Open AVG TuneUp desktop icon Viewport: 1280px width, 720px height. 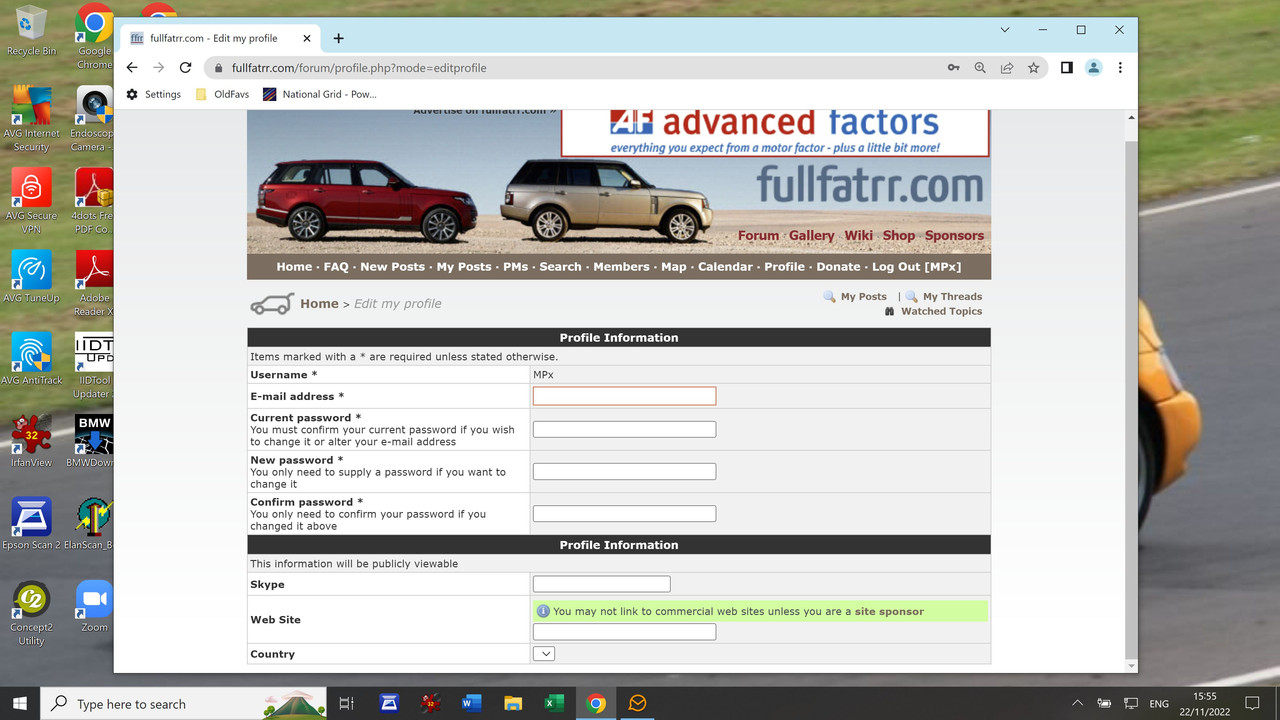(31, 277)
